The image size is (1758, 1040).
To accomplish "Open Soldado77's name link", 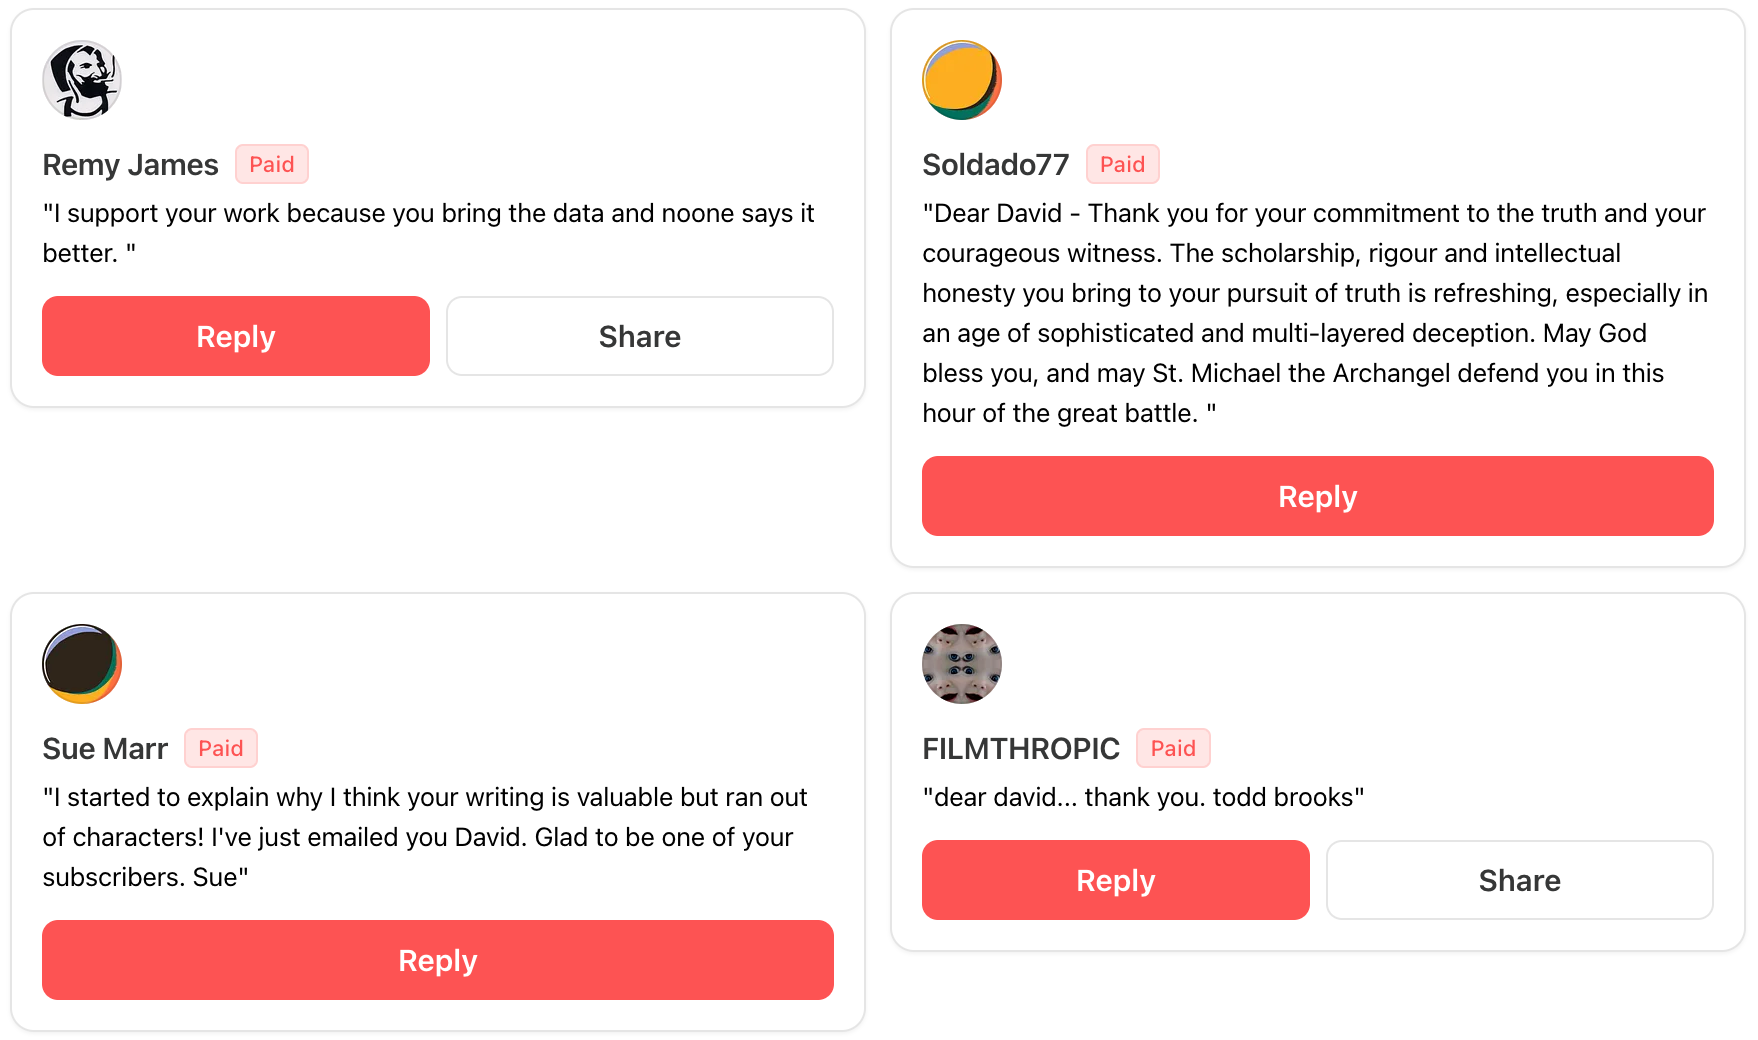I will [995, 165].
